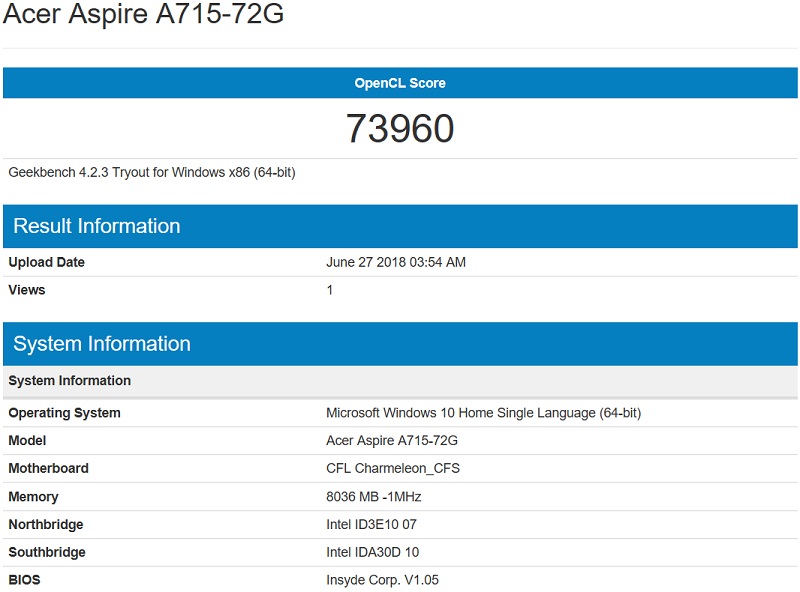Click the Model label
The height and width of the screenshot is (592, 800).
coord(27,440)
